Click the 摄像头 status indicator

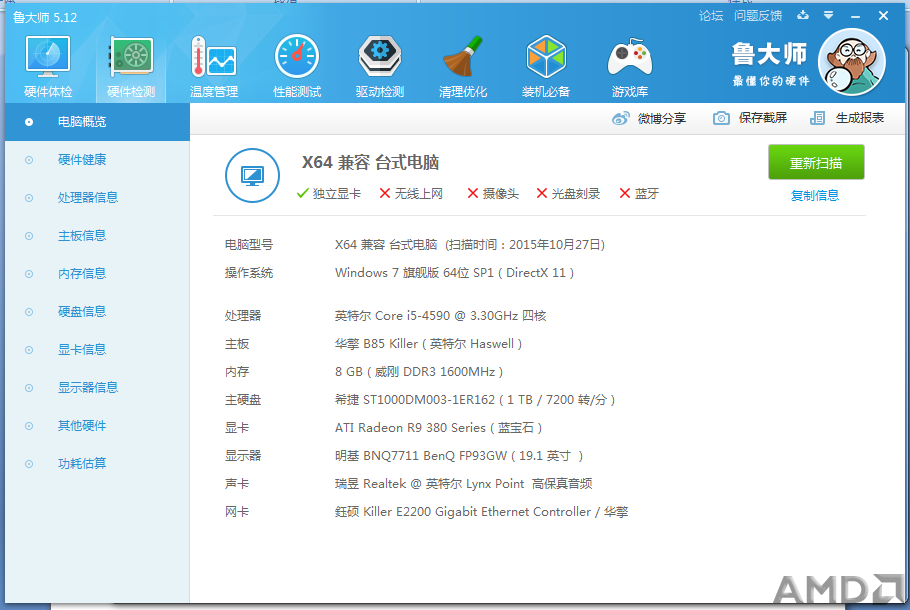tap(493, 194)
